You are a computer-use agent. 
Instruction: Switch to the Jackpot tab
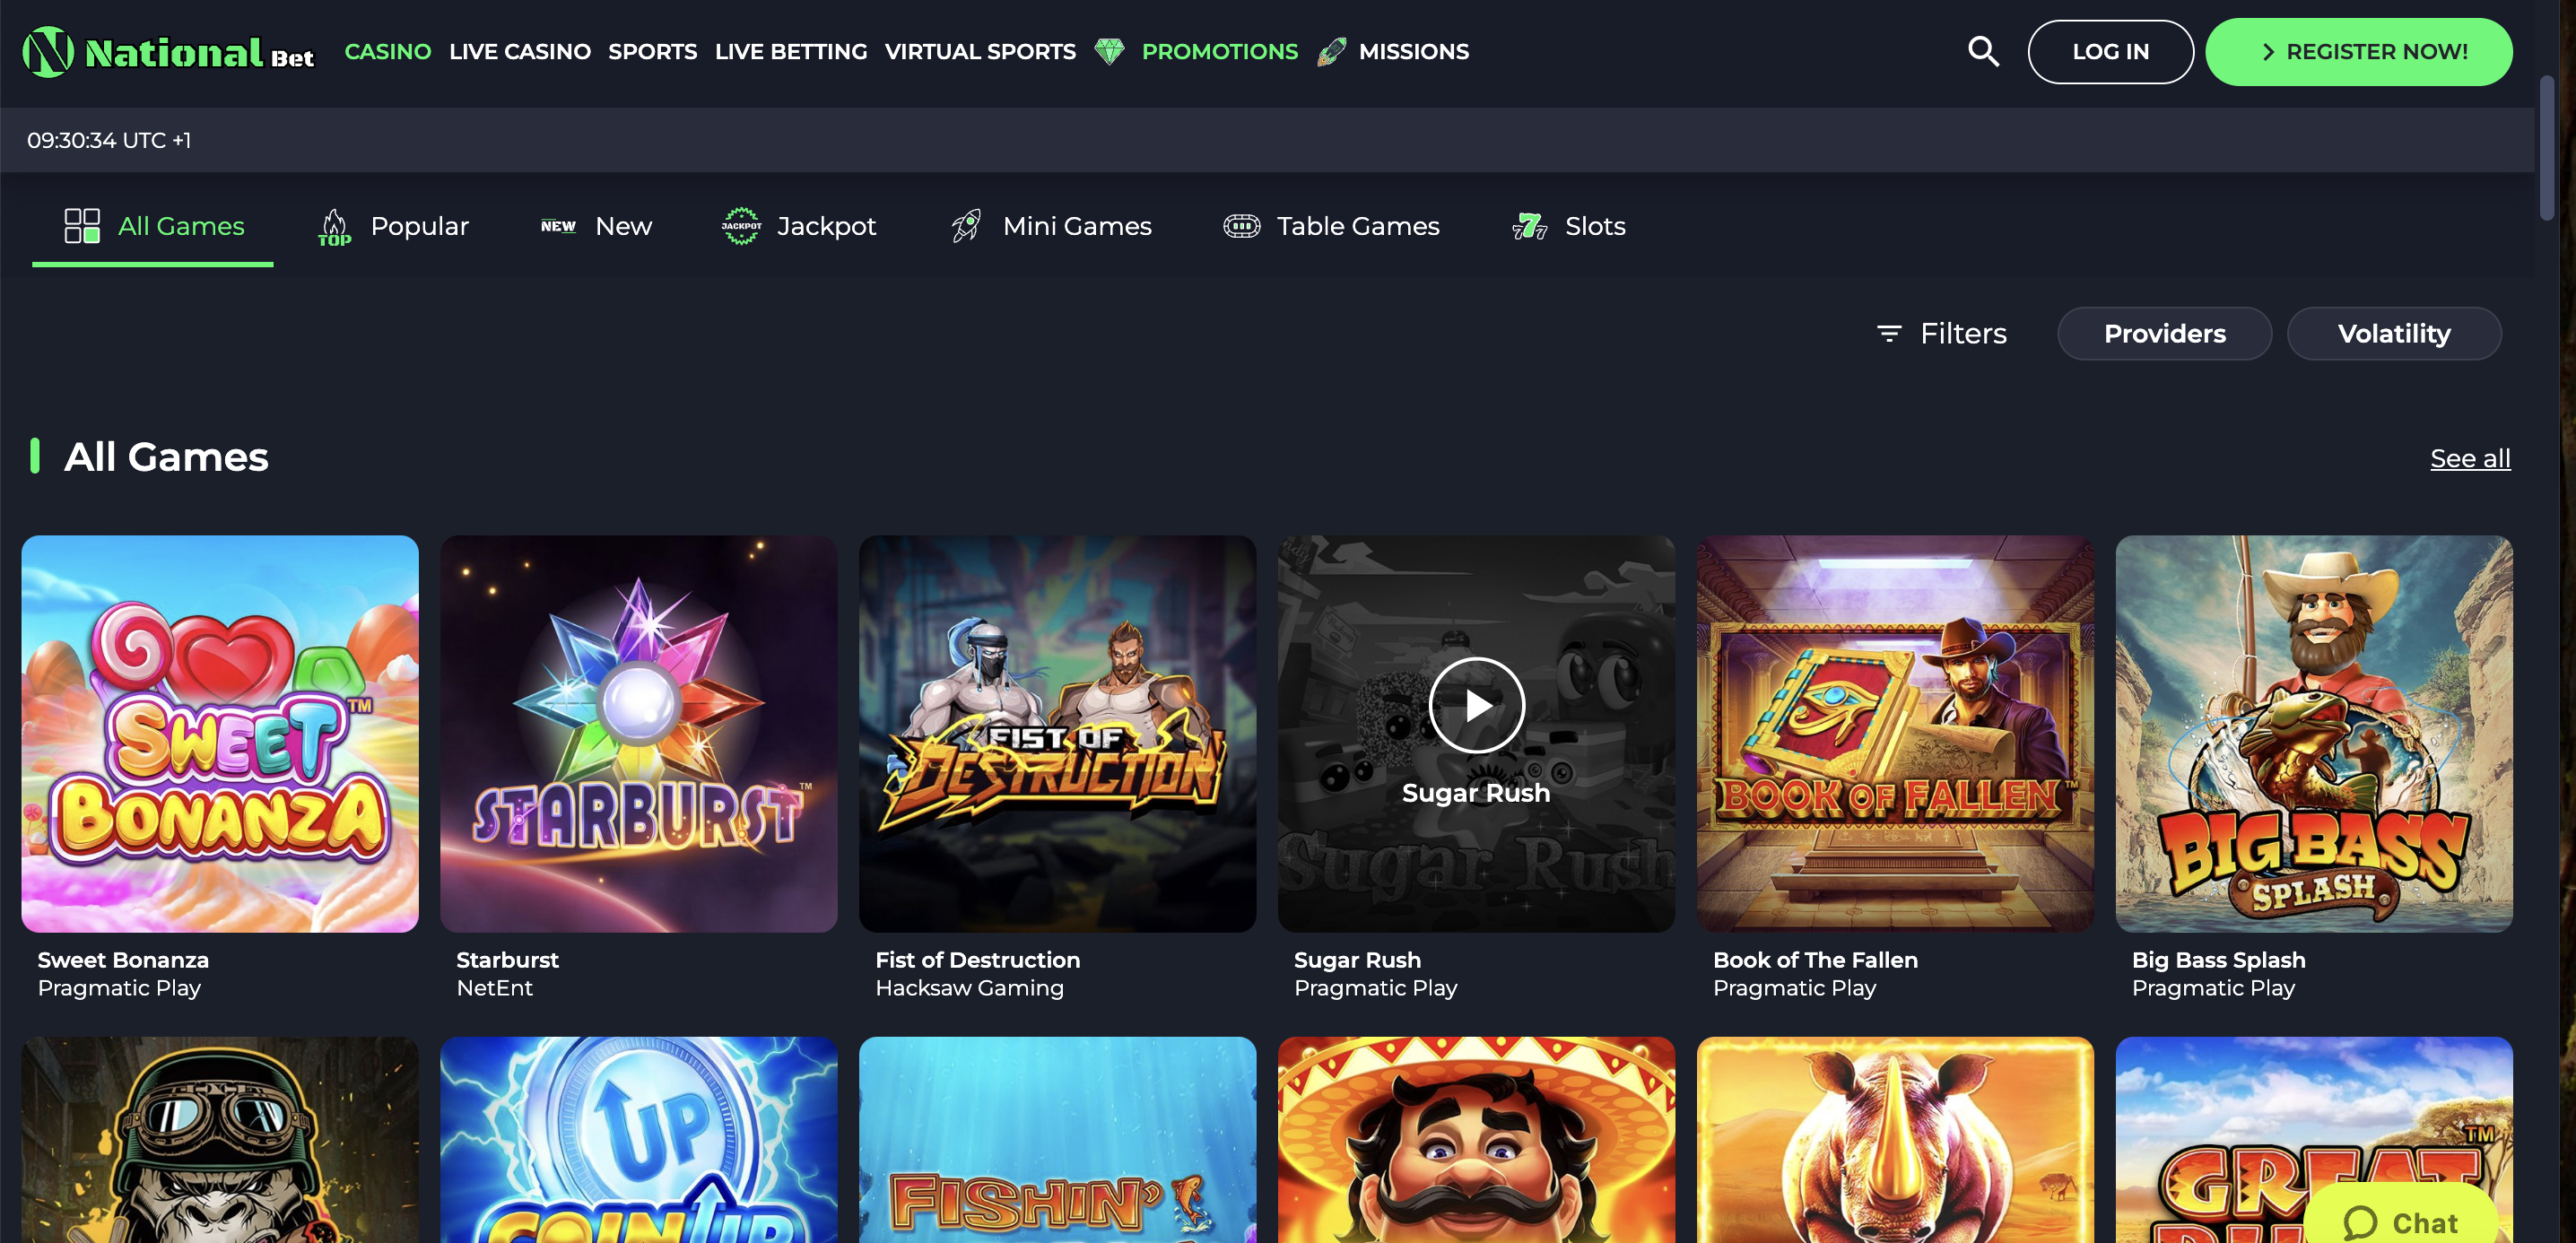[798, 226]
